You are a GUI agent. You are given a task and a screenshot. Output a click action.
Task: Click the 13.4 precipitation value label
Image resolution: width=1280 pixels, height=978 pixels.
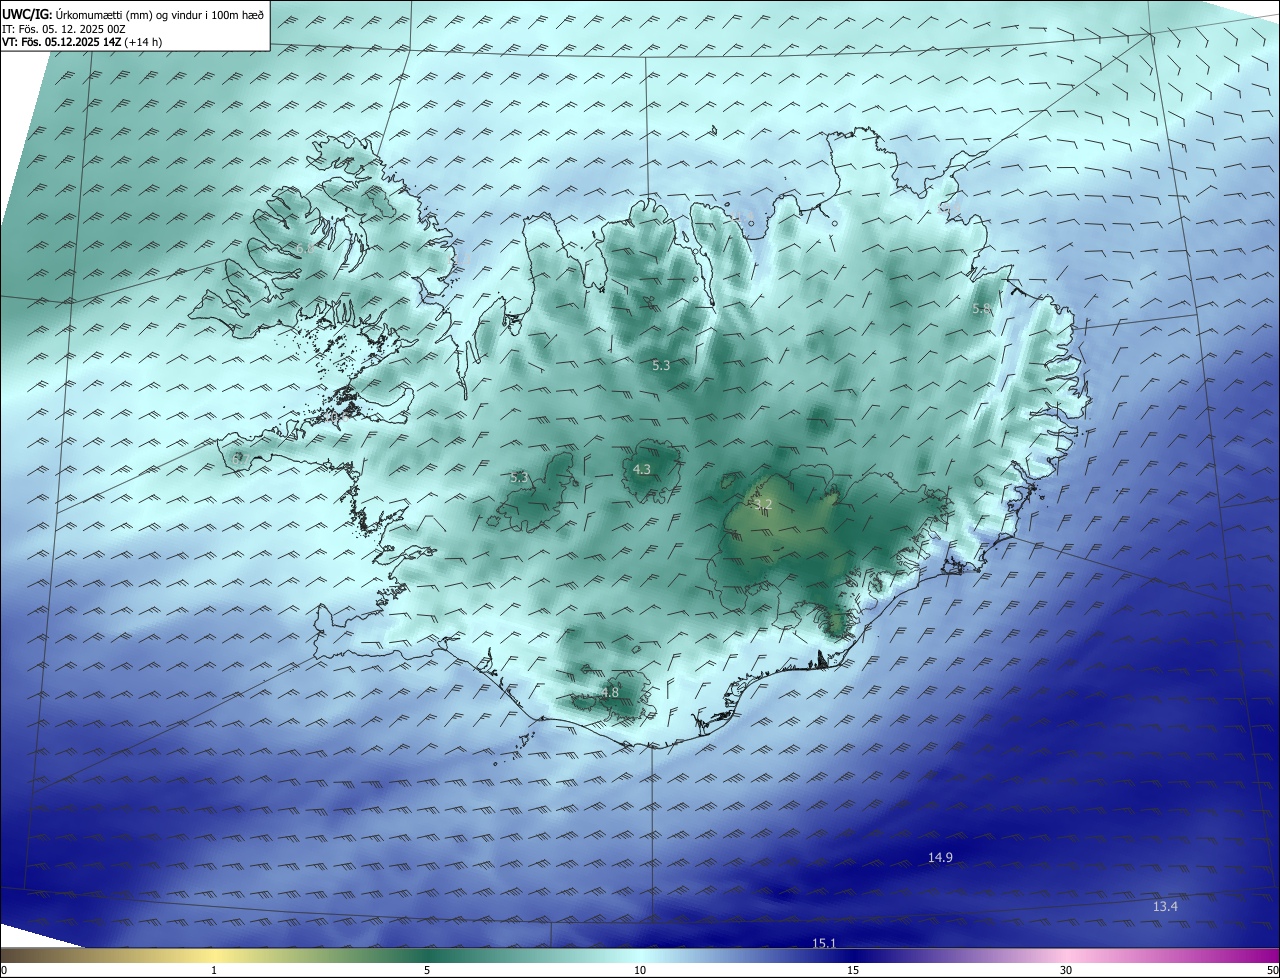pos(1165,906)
